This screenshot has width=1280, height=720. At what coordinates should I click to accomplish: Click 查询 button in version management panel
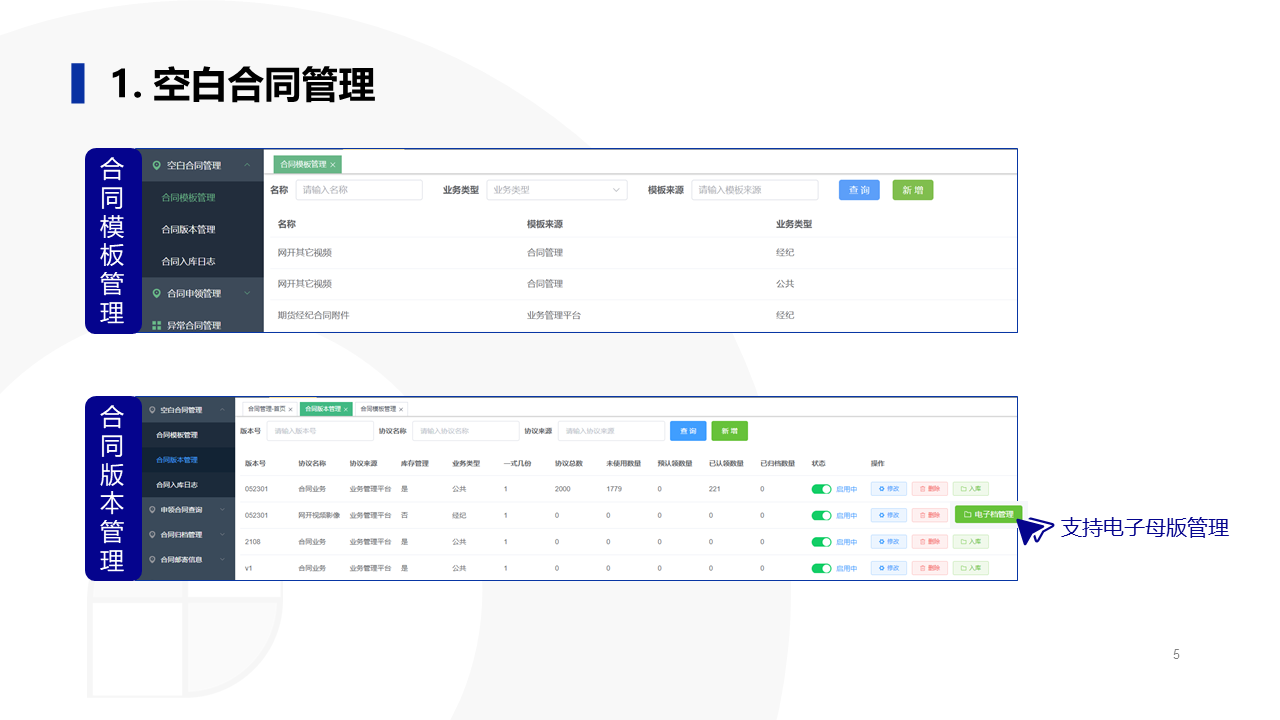click(x=688, y=431)
